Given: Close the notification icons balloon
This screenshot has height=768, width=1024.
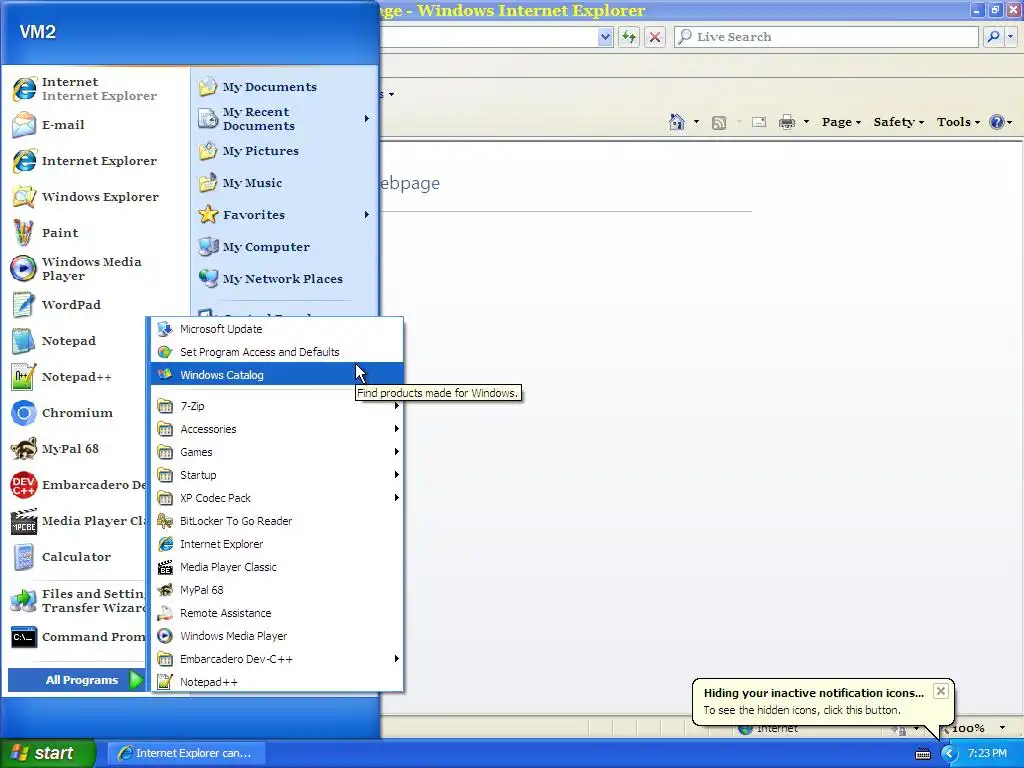Looking at the screenshot, I should point(940,691).
